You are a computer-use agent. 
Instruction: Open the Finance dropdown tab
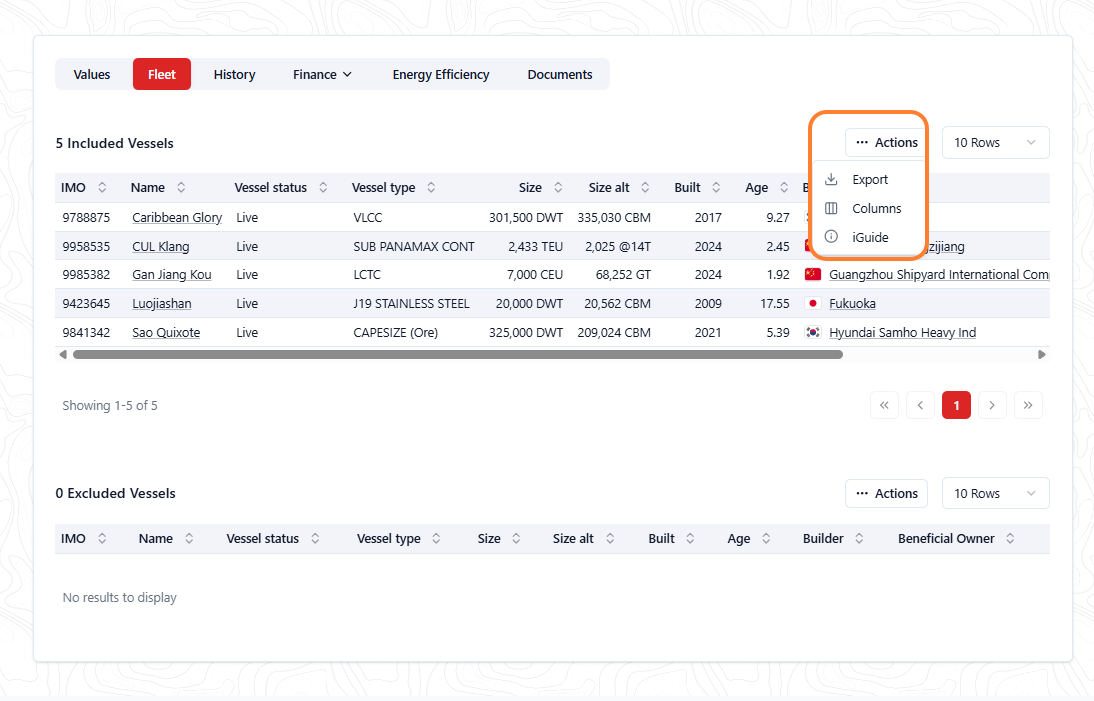coord(322,75)
